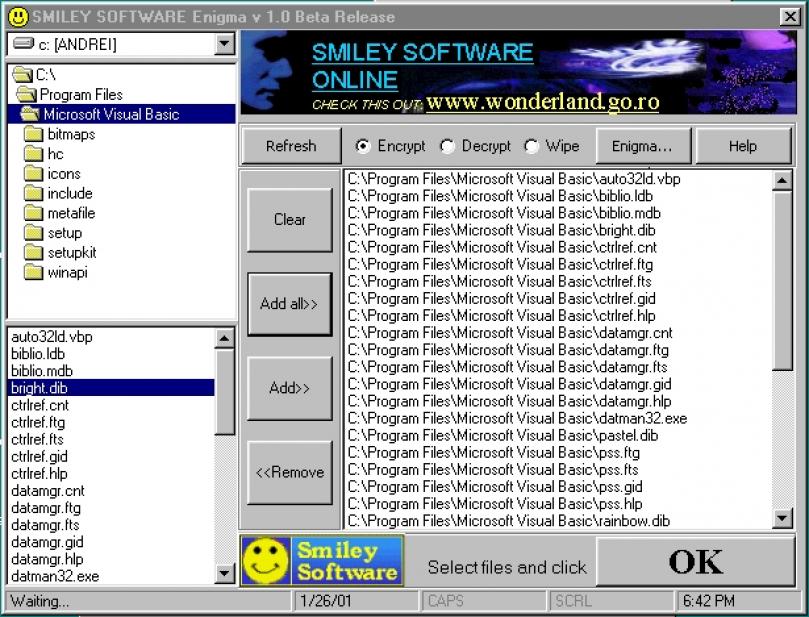Click the drive icon in the drive selector

click(x=24, y=43)
